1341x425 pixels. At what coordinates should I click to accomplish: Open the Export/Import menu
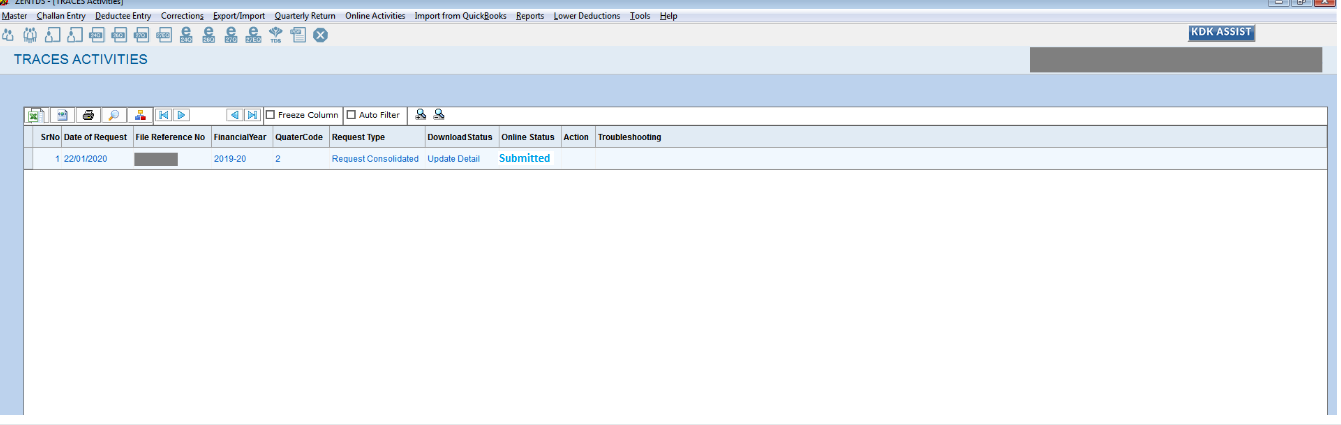(239, 16)
